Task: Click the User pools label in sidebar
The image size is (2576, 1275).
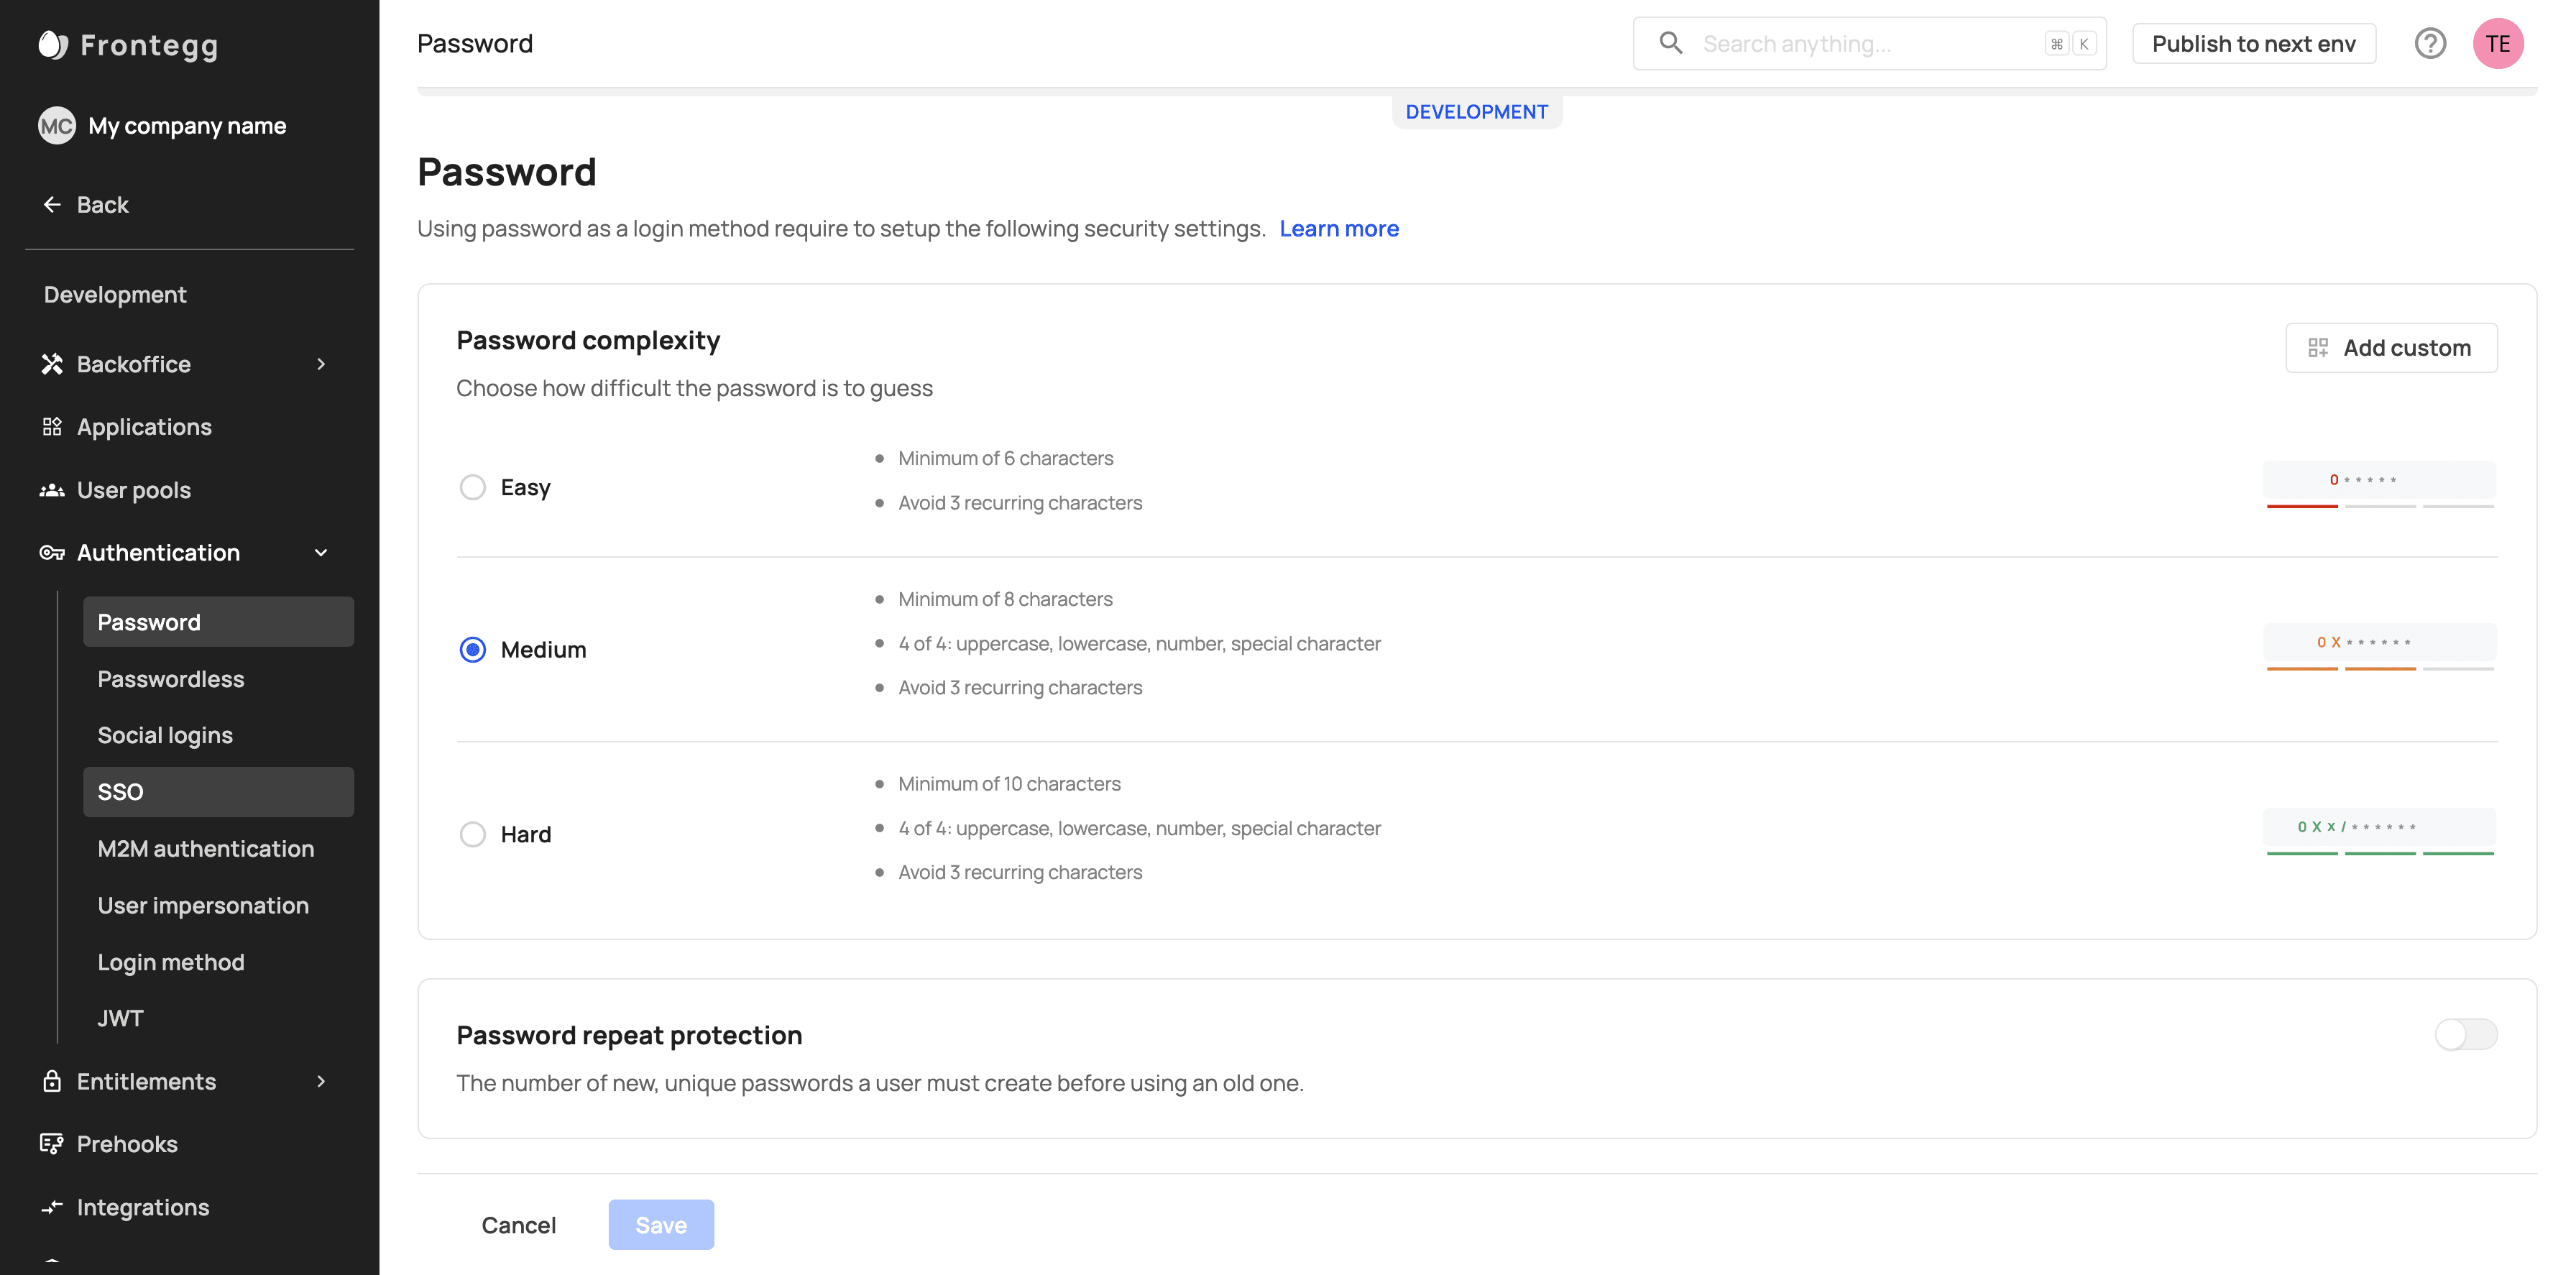Action: coord(133,490)
